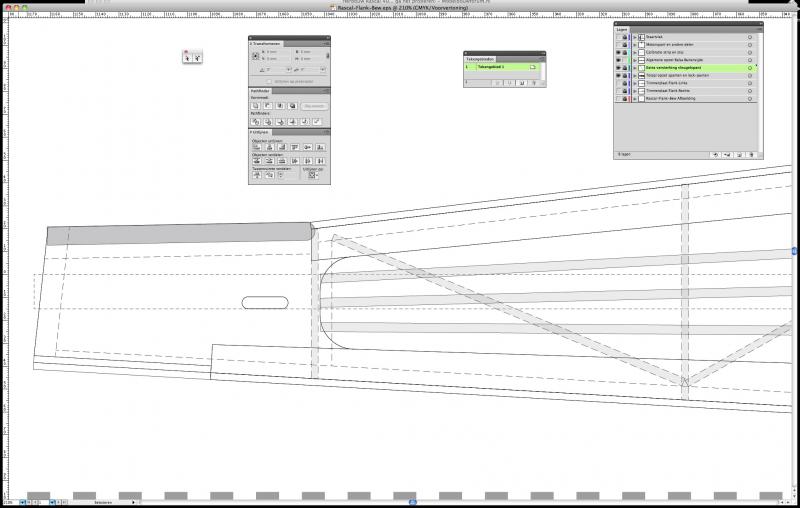Align objects to vertical top edge
The image size is (800, 508).
click(295, 147)
